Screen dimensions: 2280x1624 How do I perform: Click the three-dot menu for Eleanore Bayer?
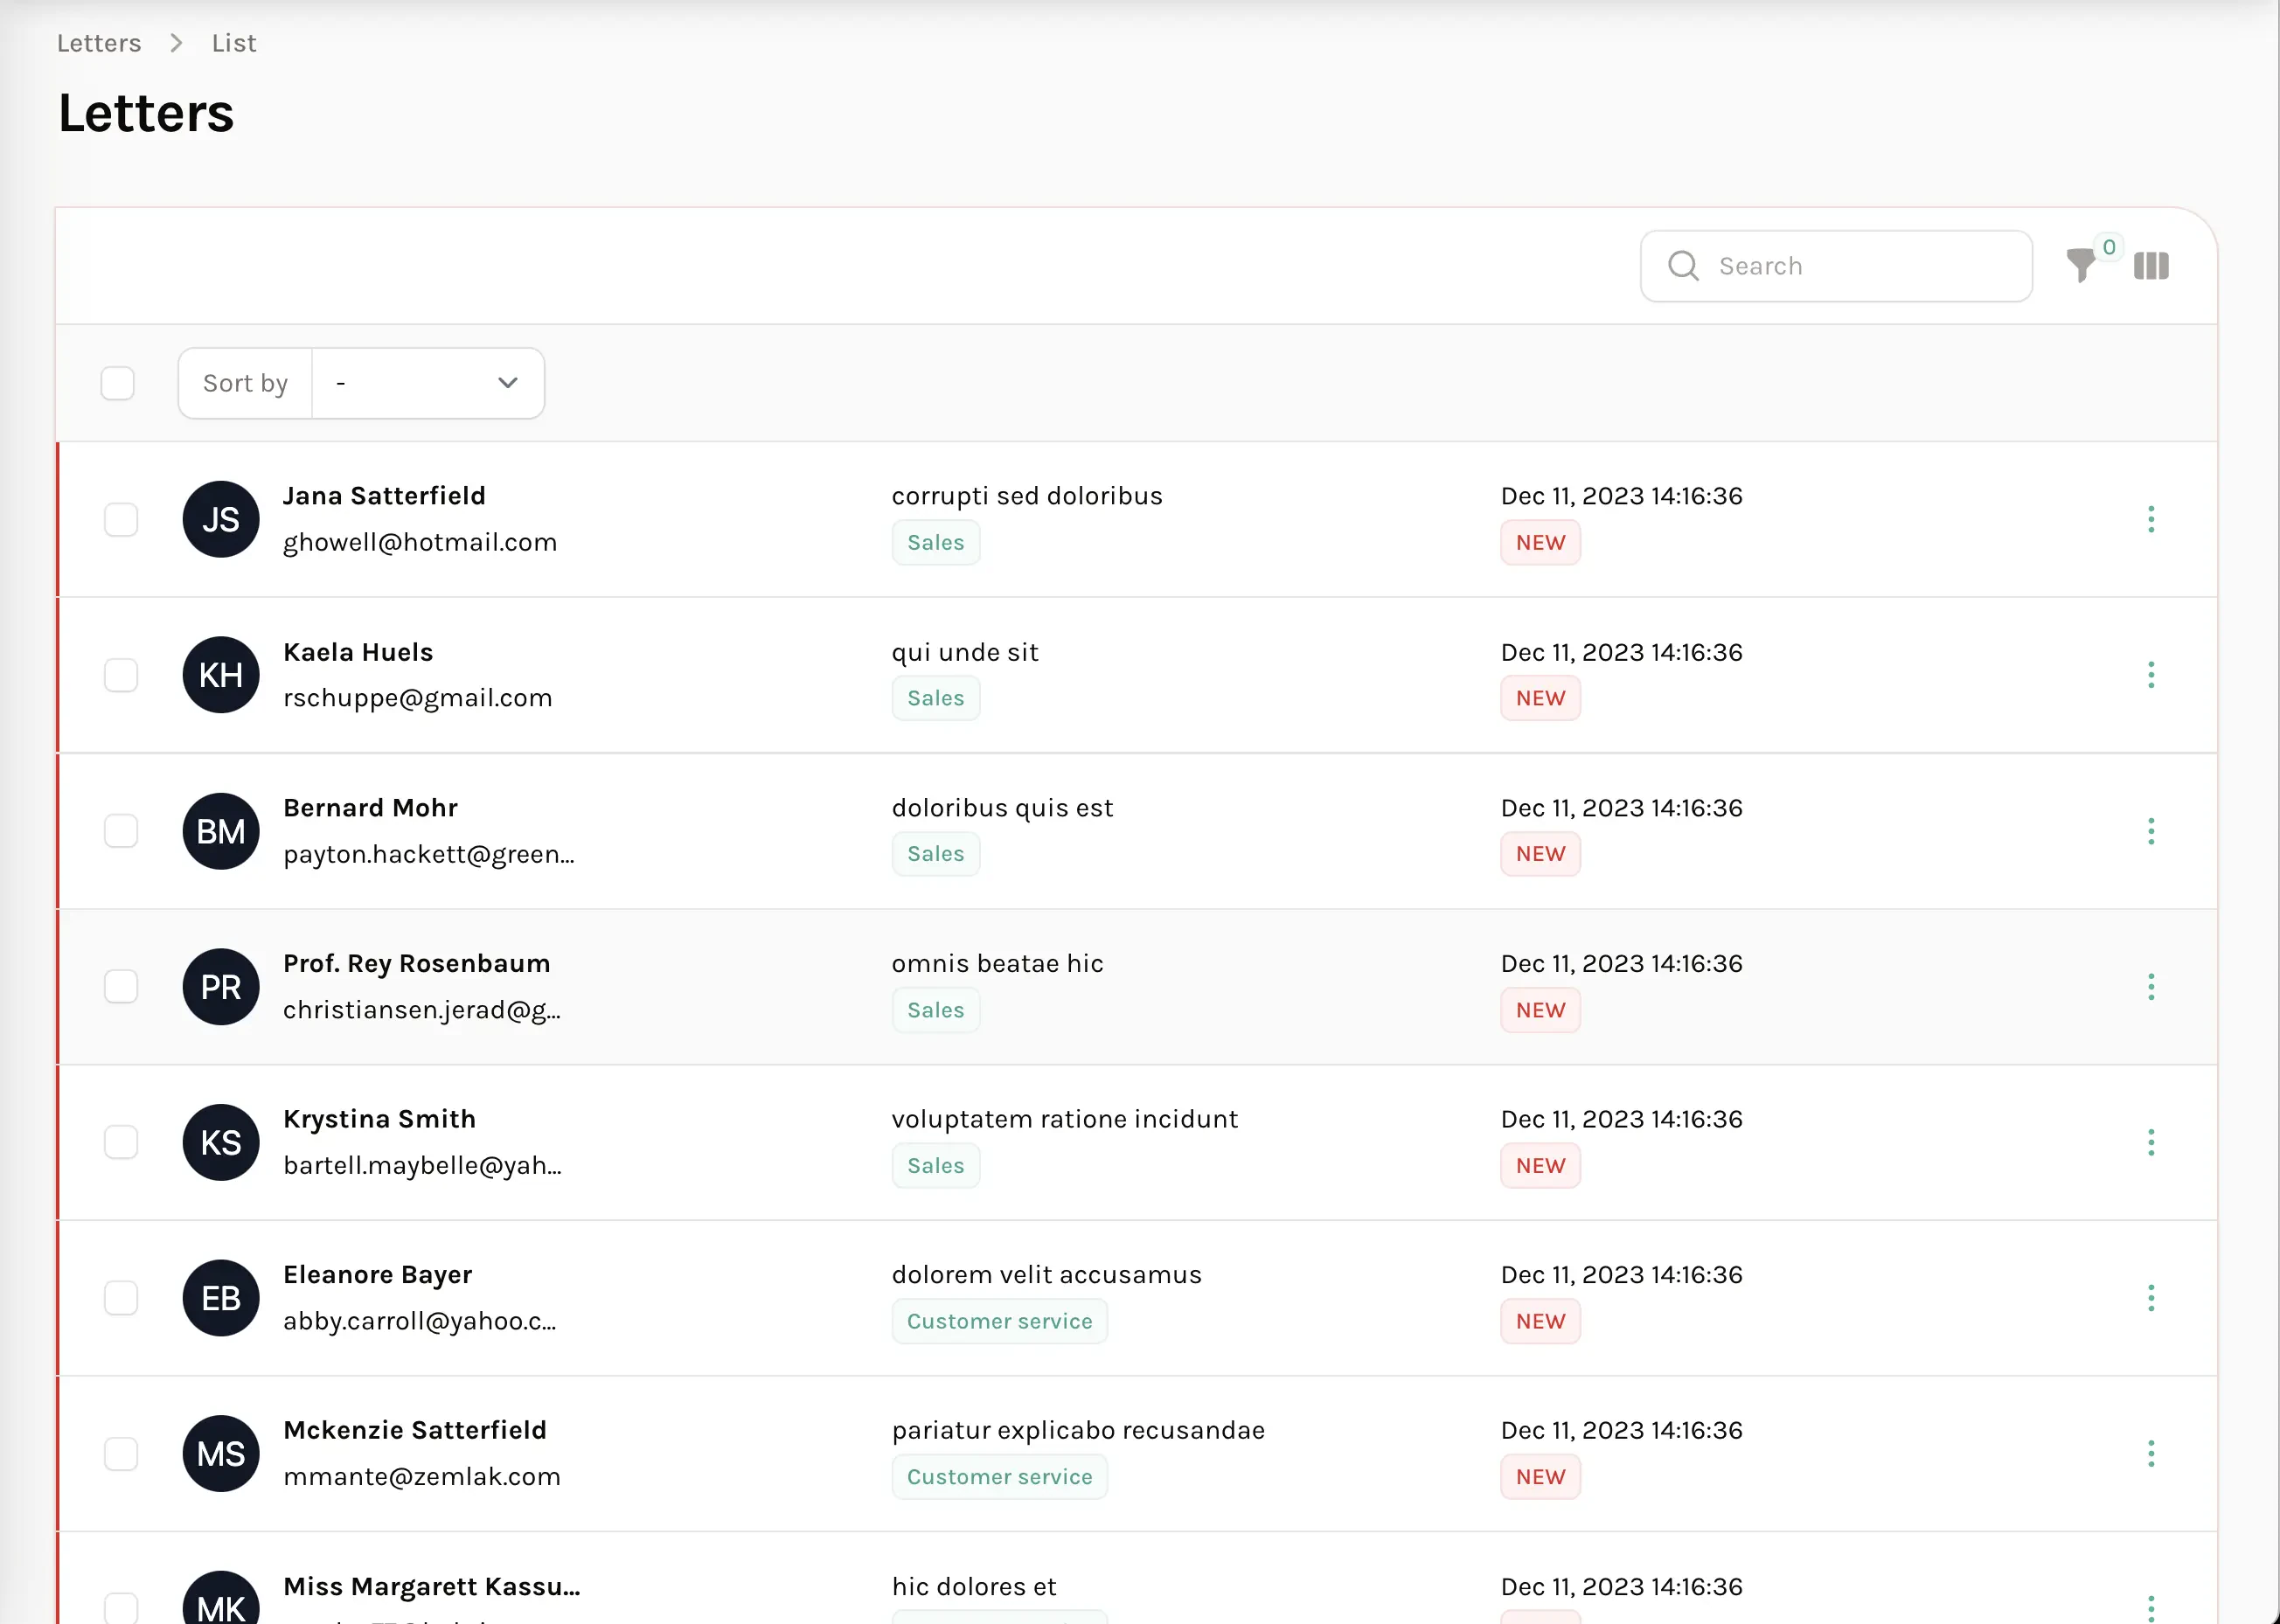(2150, 1297)
